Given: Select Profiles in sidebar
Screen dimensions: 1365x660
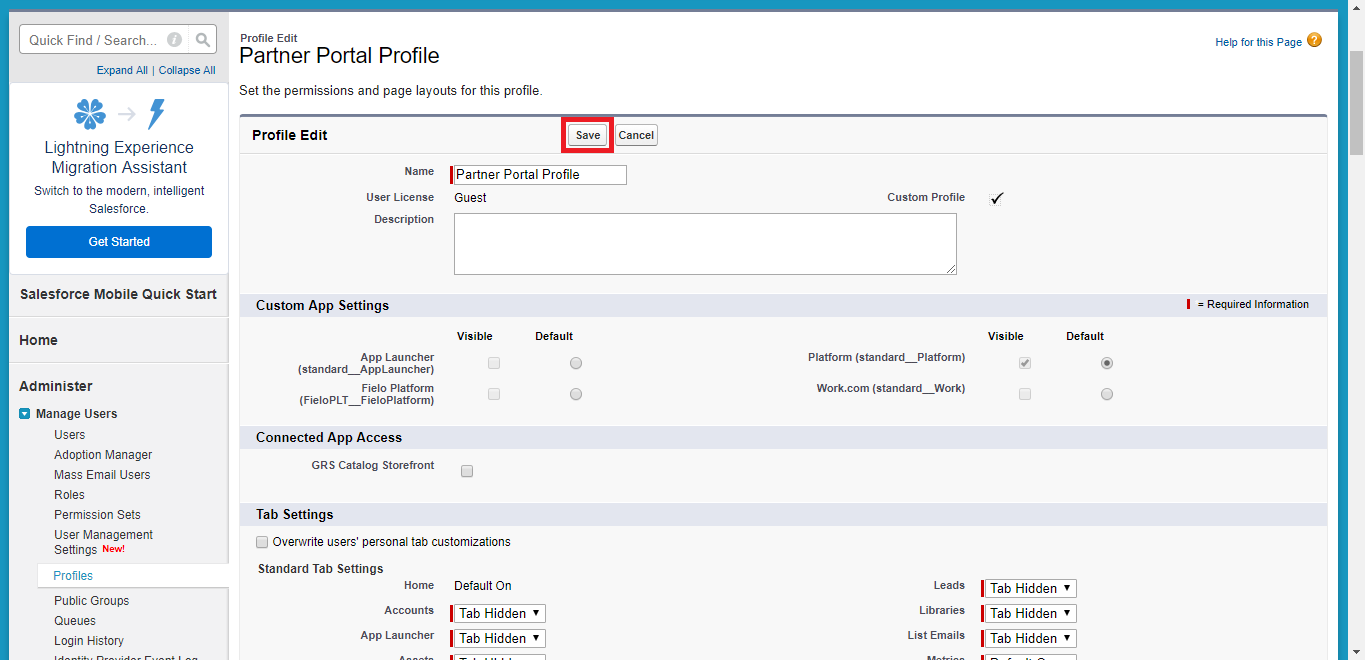Looking at the screenshot, I should [73, 576].
